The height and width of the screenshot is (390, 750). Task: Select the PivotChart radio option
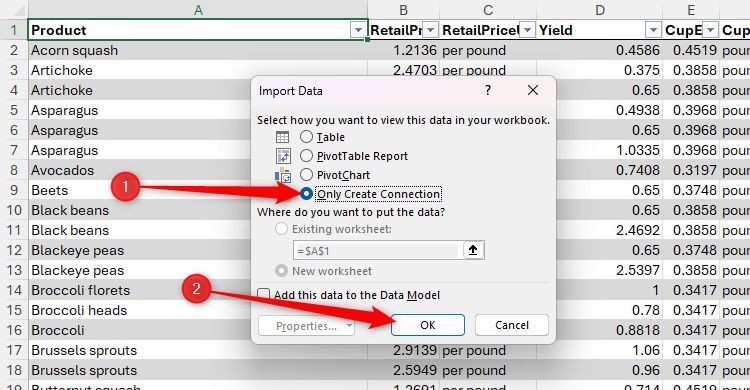(306, 175)
